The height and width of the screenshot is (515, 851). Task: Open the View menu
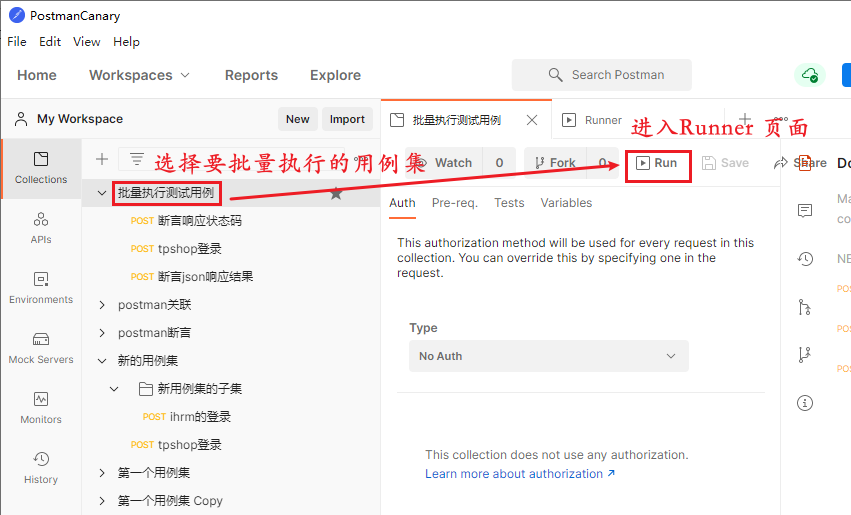(86, 42)
